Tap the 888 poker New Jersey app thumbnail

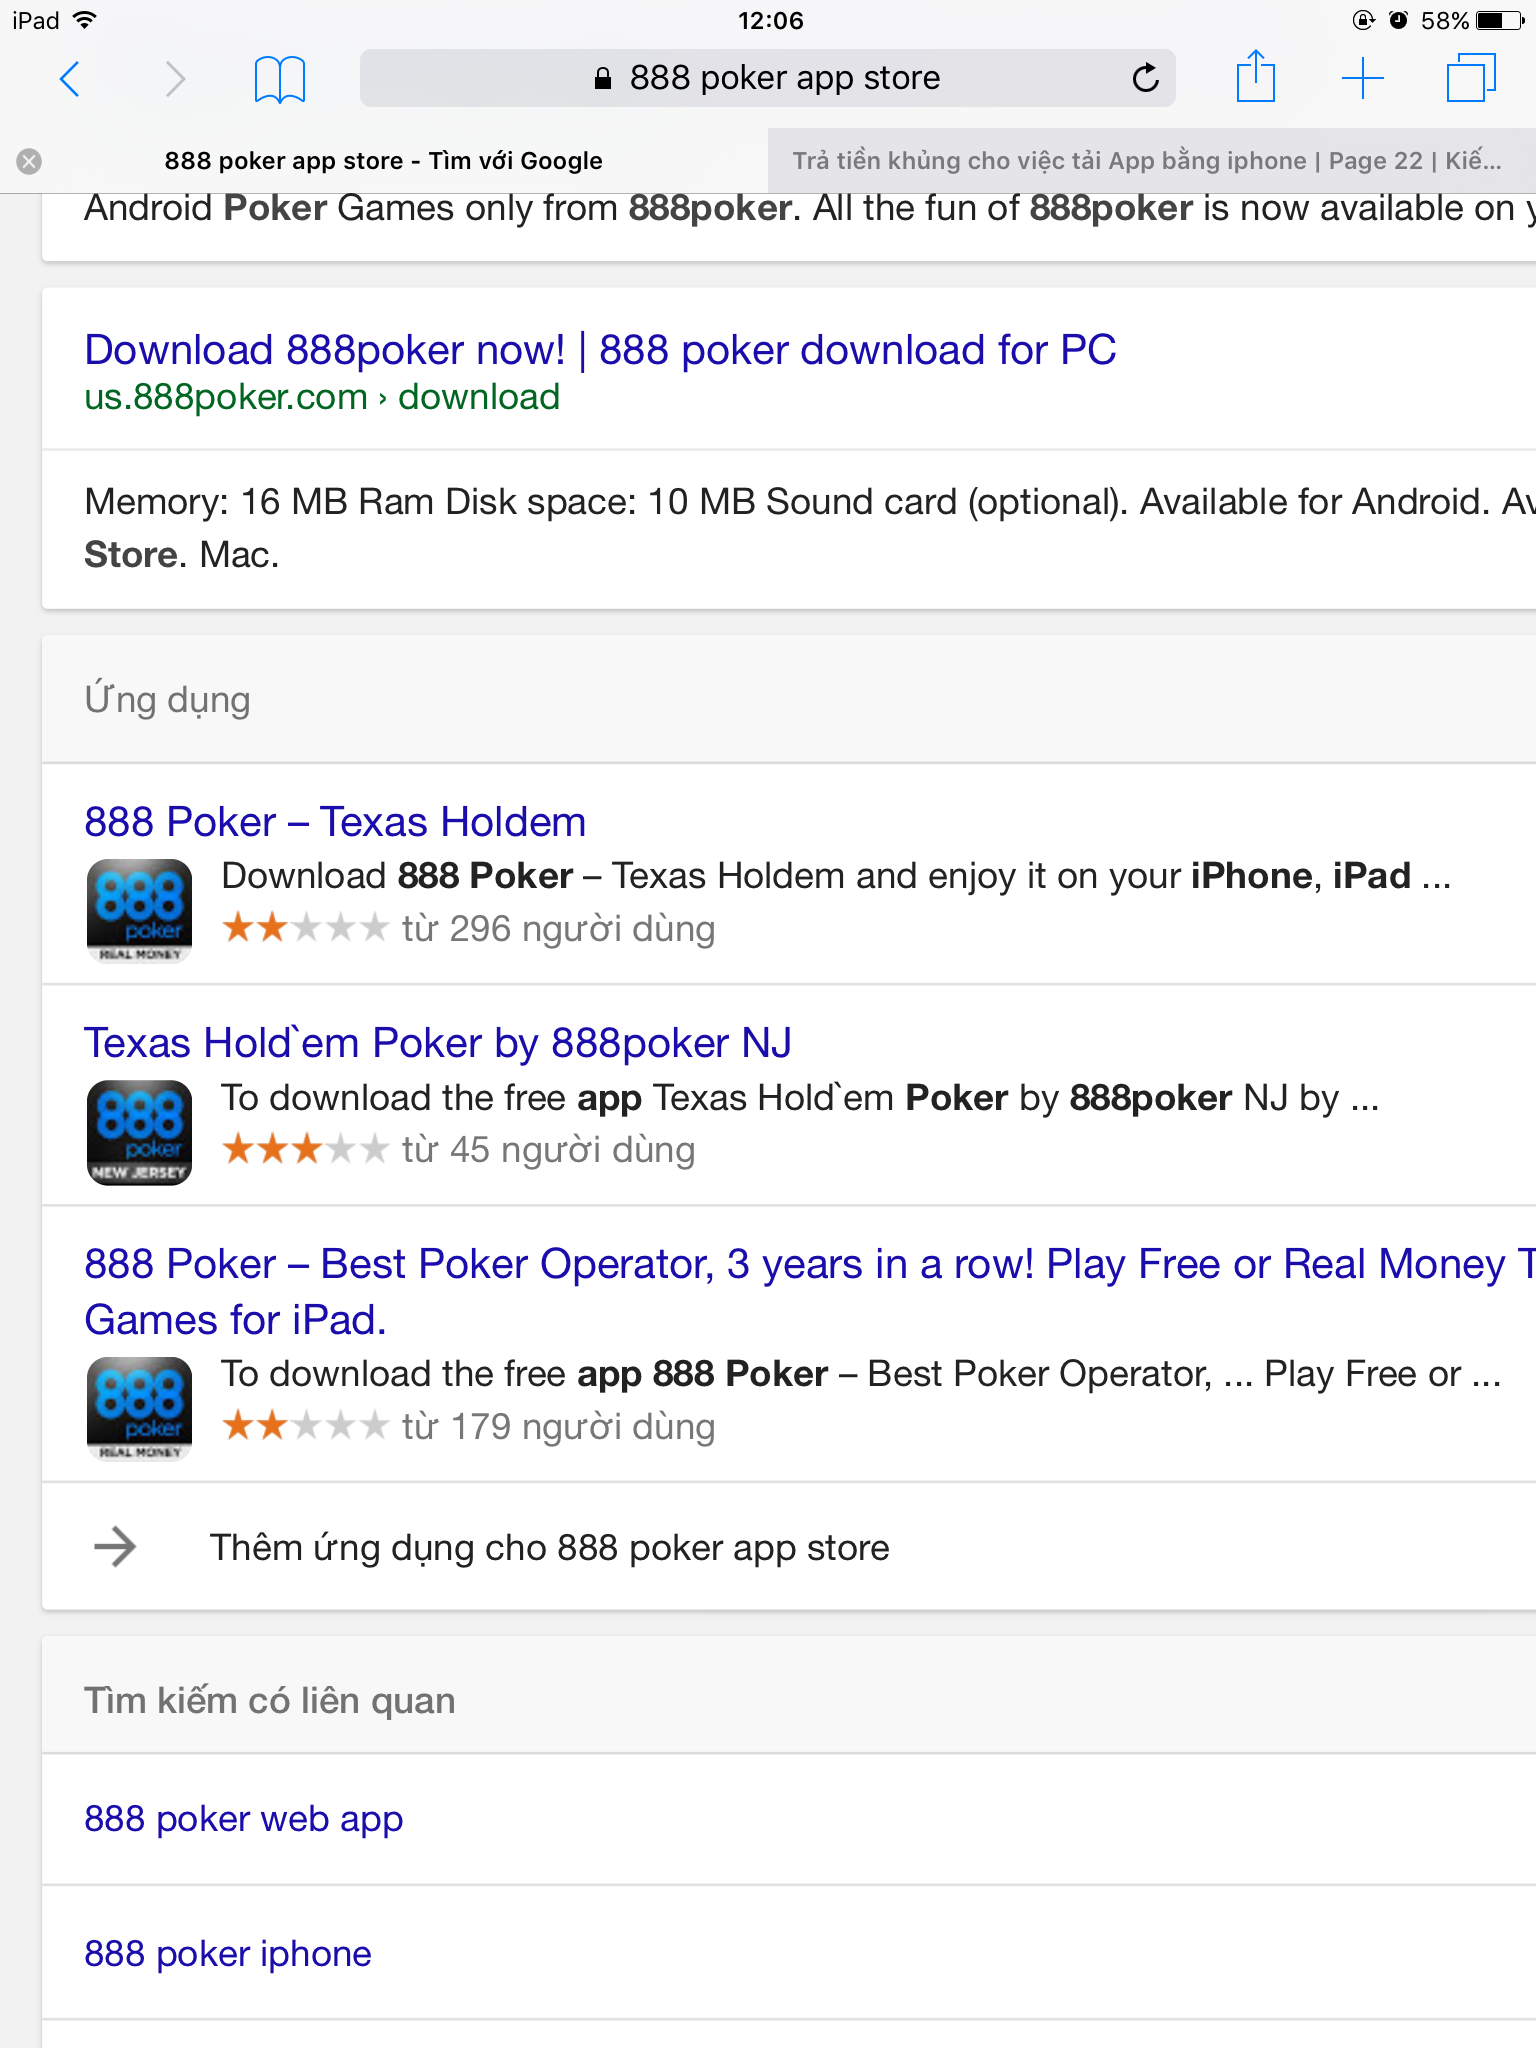(x=139, y=1132)
